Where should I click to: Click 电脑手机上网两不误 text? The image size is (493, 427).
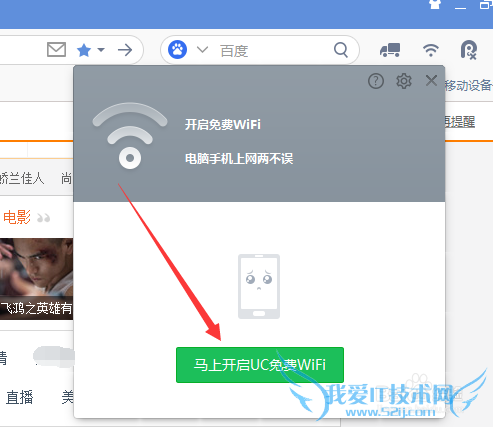239,158
